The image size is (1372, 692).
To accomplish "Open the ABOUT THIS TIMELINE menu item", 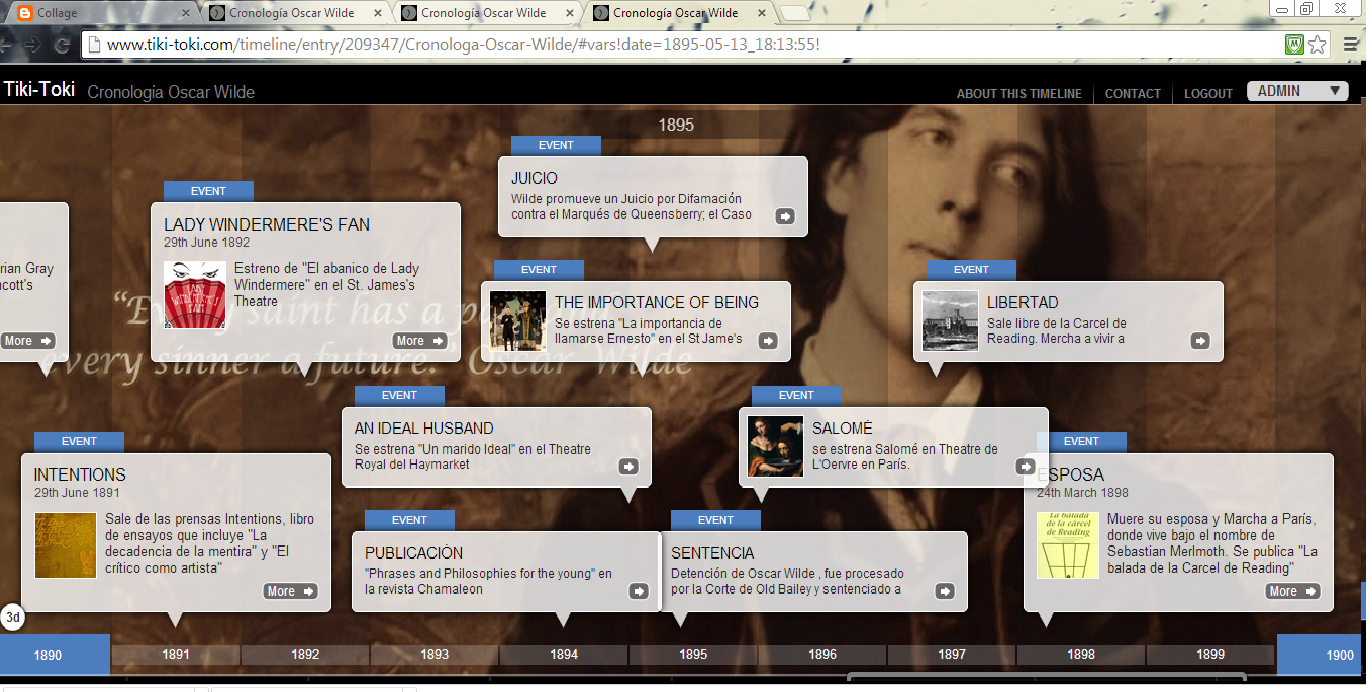I will [x=1019, y=93].
